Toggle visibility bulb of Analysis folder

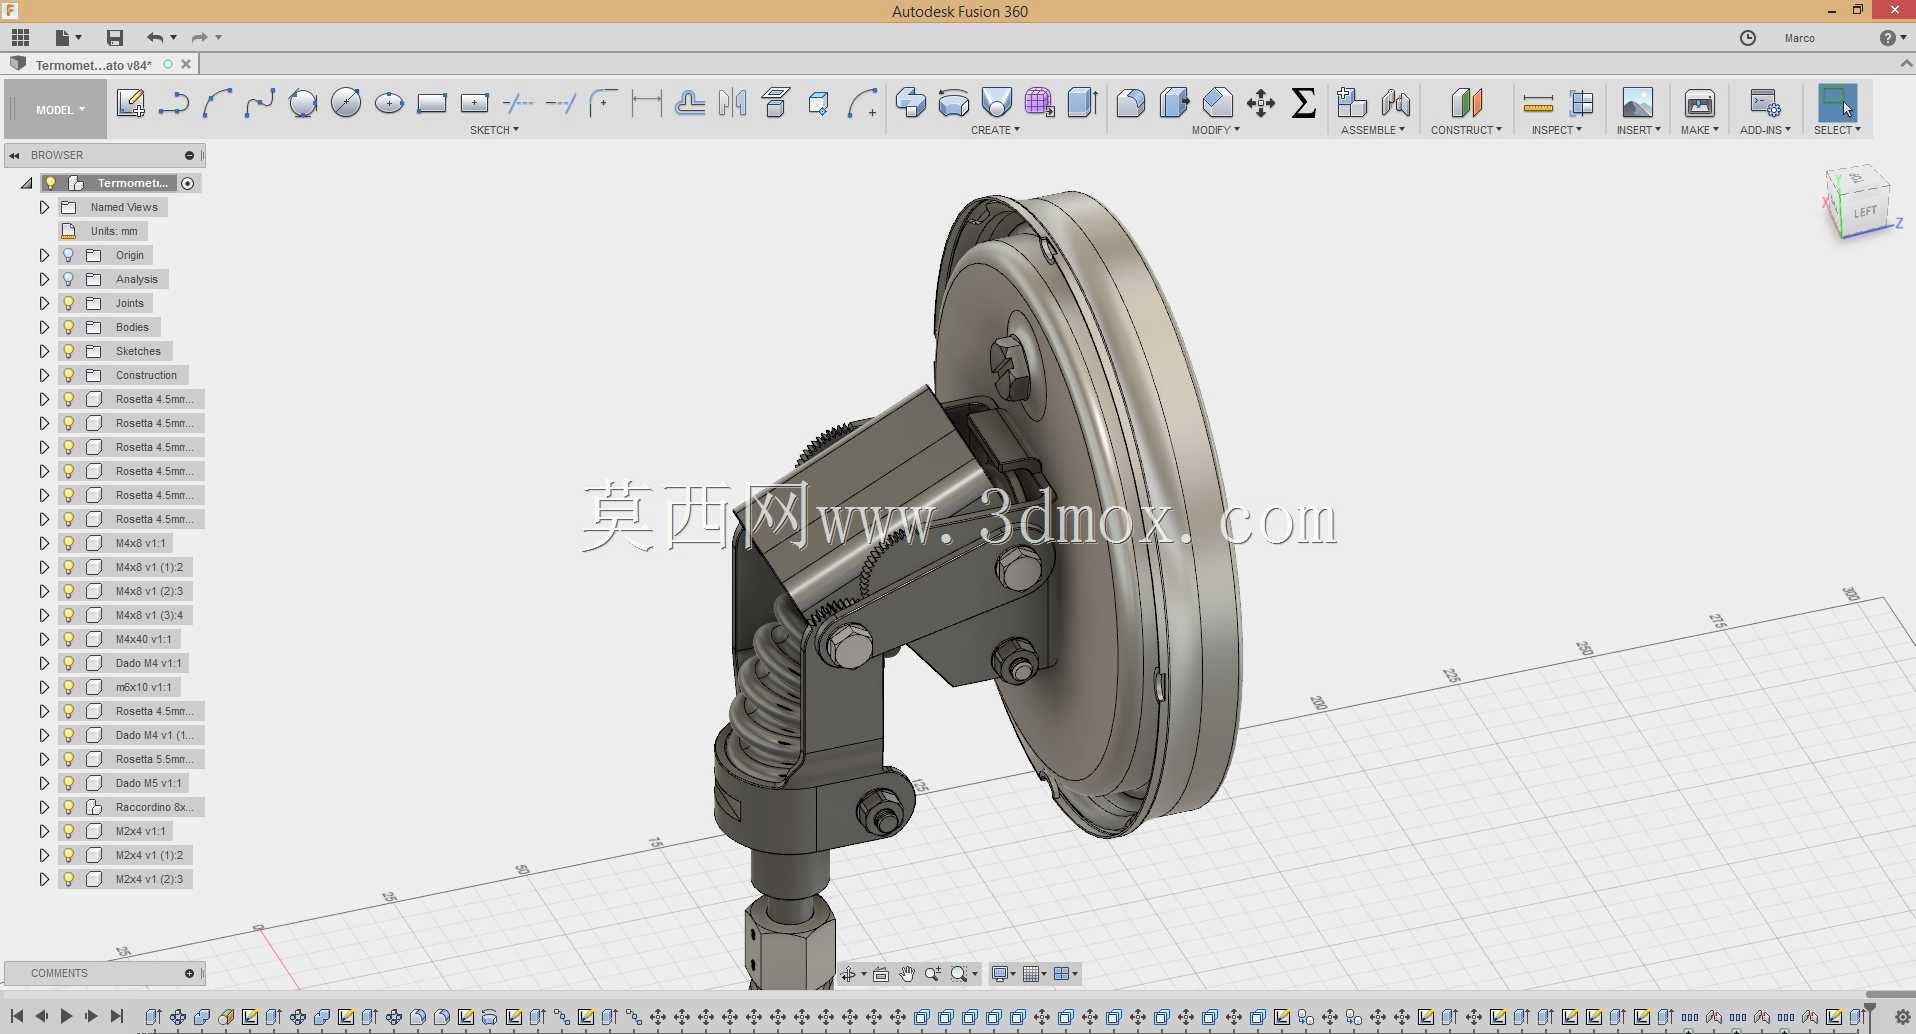(x=68, y=279)
